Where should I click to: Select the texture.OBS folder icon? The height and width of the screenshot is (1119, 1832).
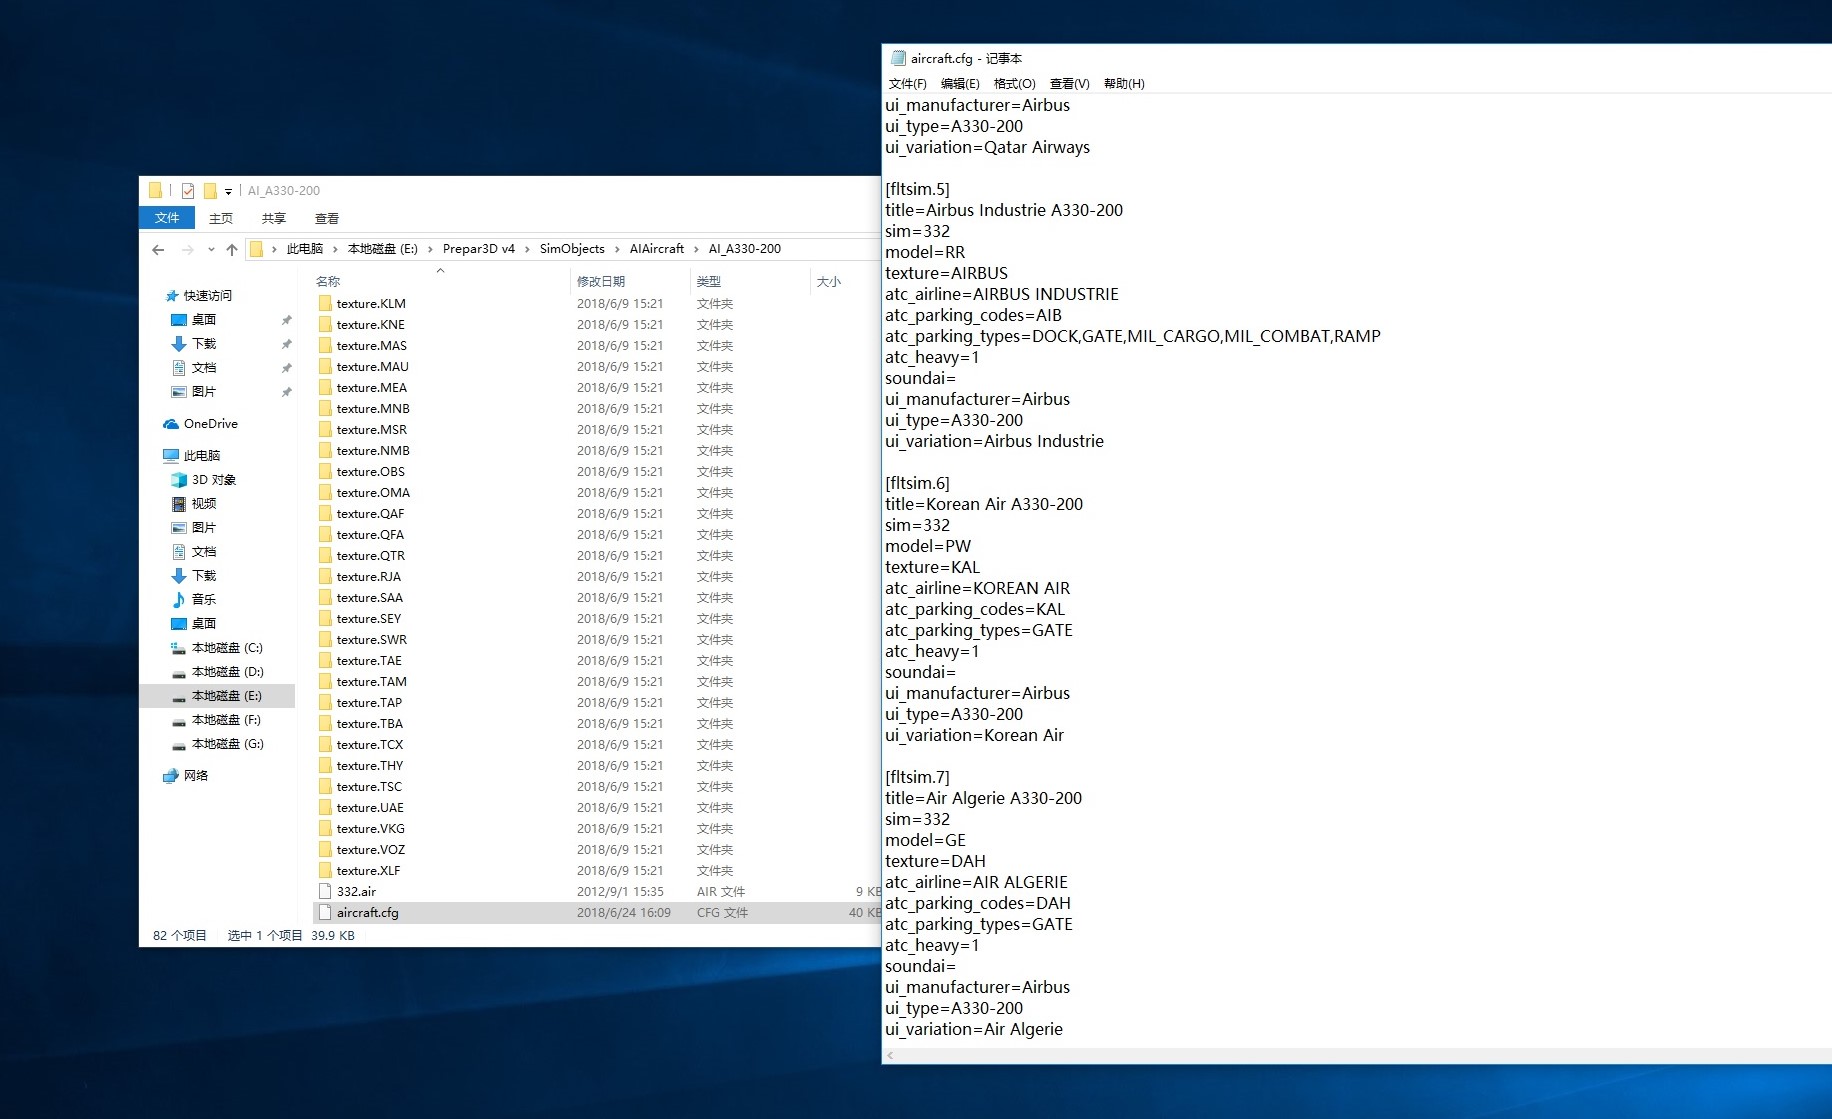[325, 472]
